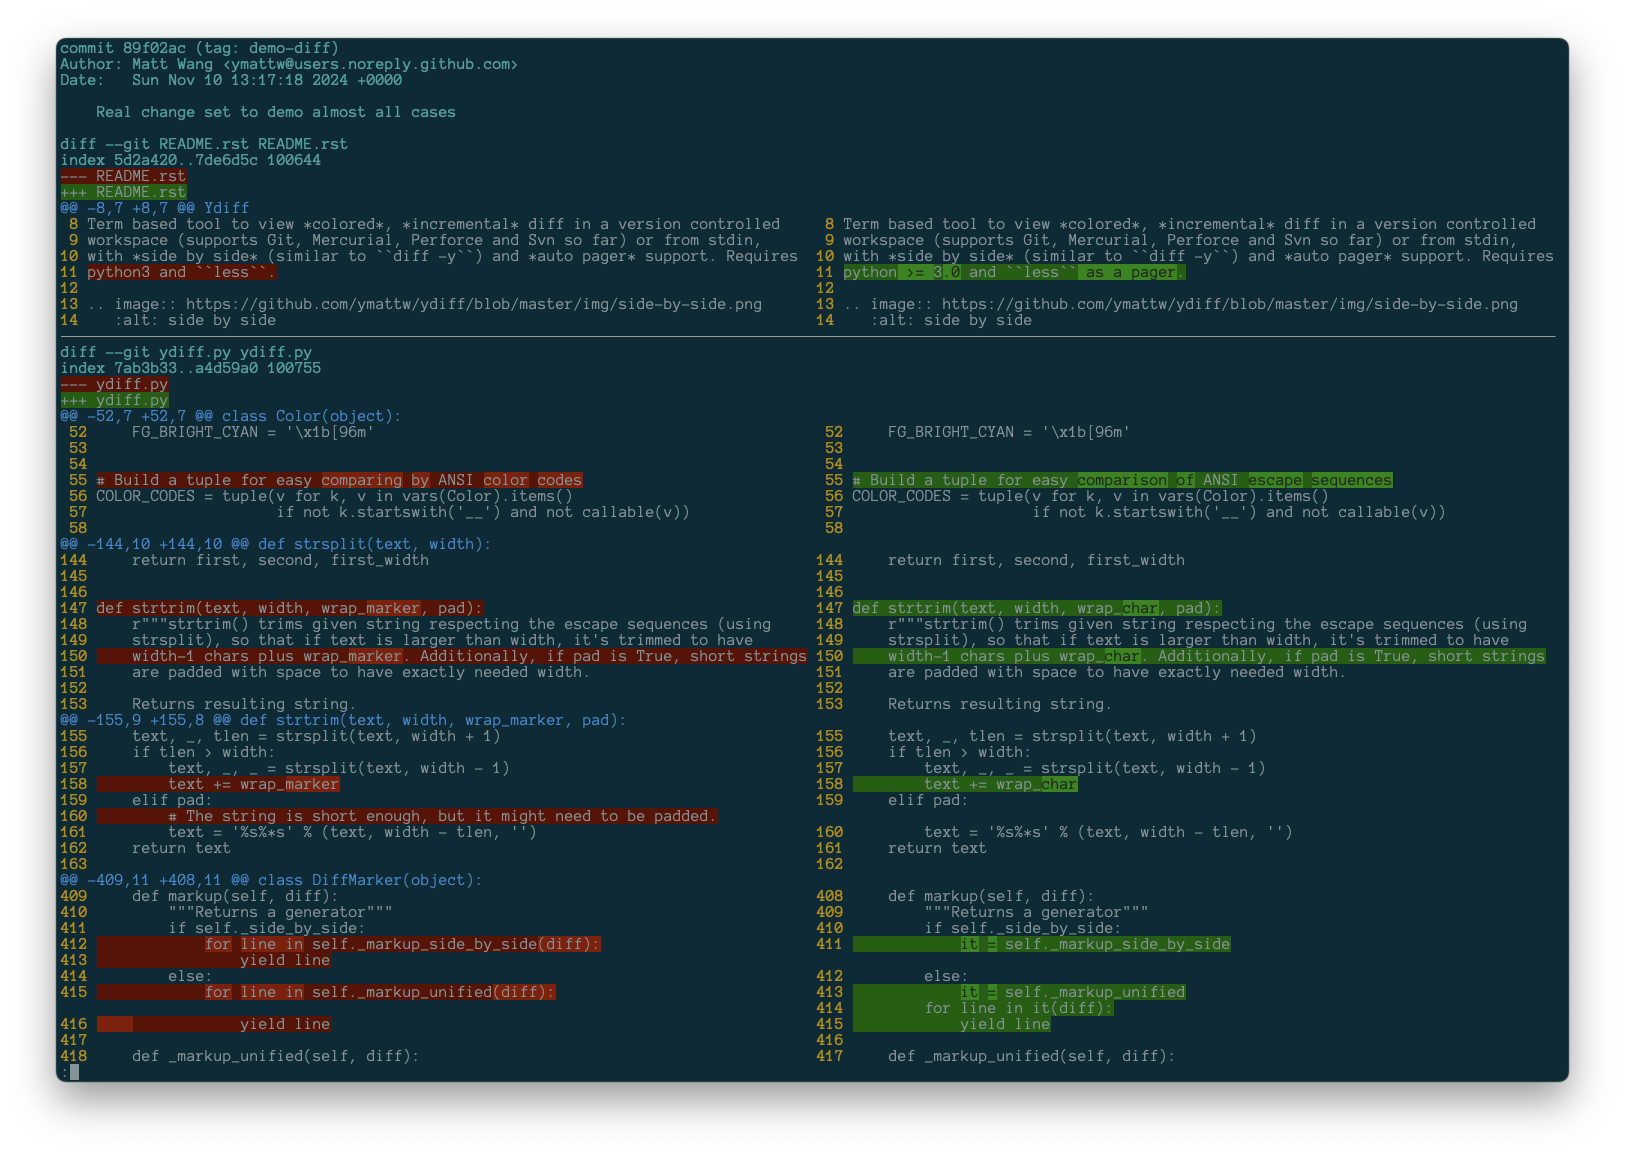Click the pager prompt cursor at bottom
The height and width of the screenshot is (1156, 1625).
[74, 1072]
